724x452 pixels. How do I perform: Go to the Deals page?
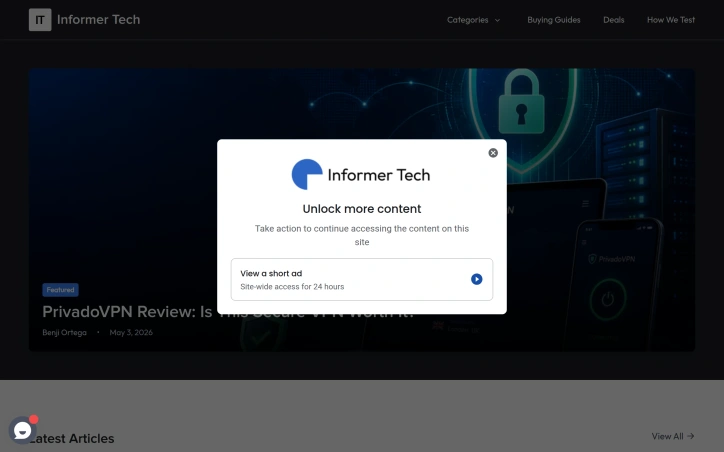coord(614,20)
